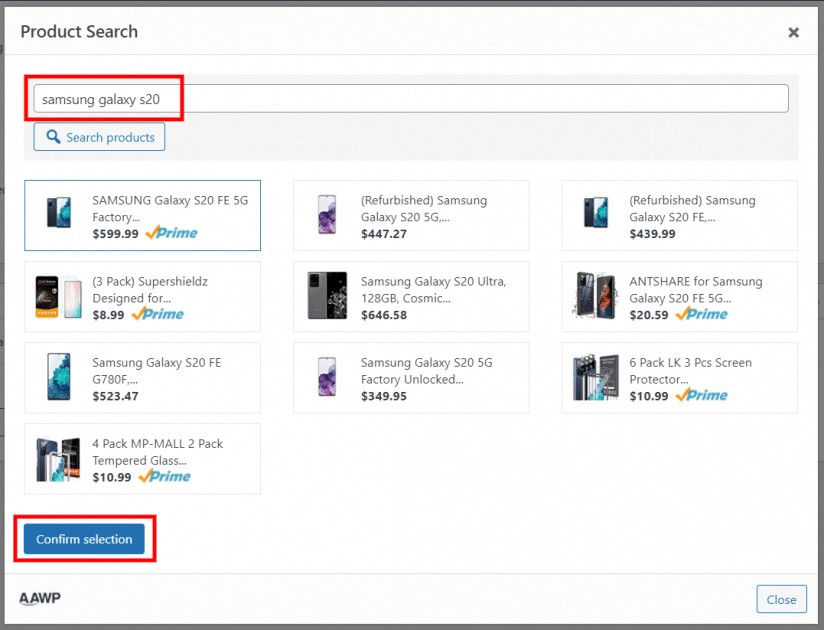Click the Prime badge on the MP-MALL card
This screenshot has width=824, height=630.
point(164,477)
